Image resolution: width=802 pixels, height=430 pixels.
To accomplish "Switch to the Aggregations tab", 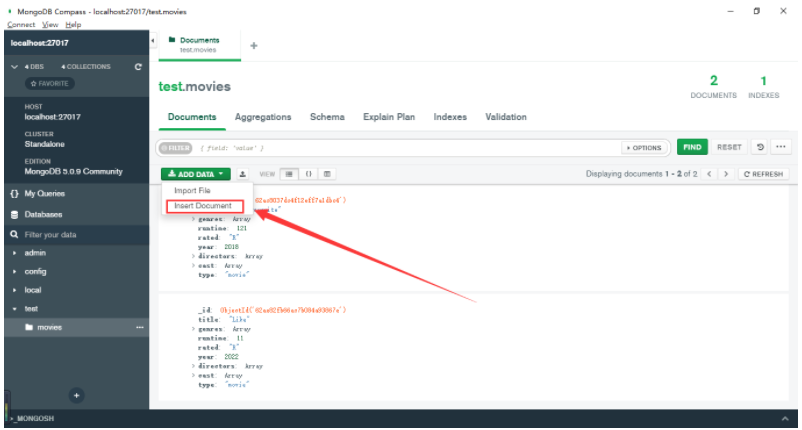I will [263, 117].
